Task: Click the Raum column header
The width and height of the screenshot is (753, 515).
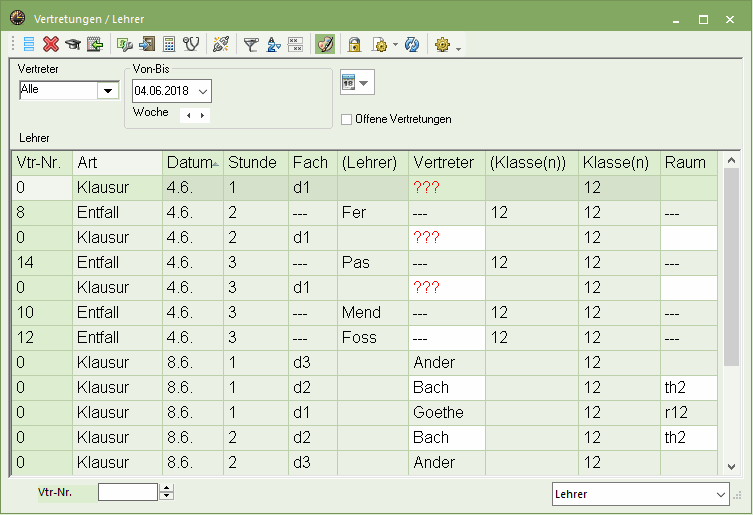Action: click(x=689, y=162)
